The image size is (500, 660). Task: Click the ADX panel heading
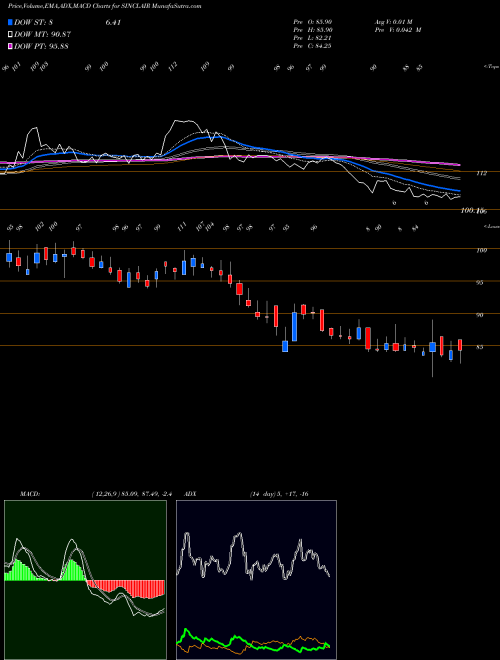coord(191,494)
